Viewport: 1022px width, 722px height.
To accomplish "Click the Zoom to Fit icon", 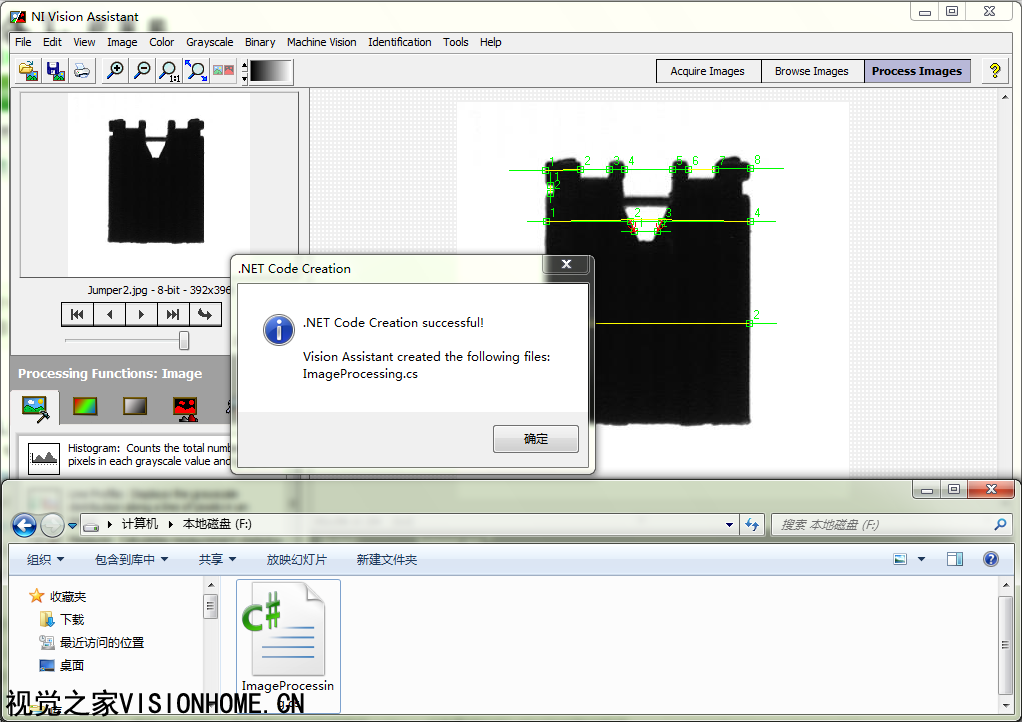I will 196,71.
